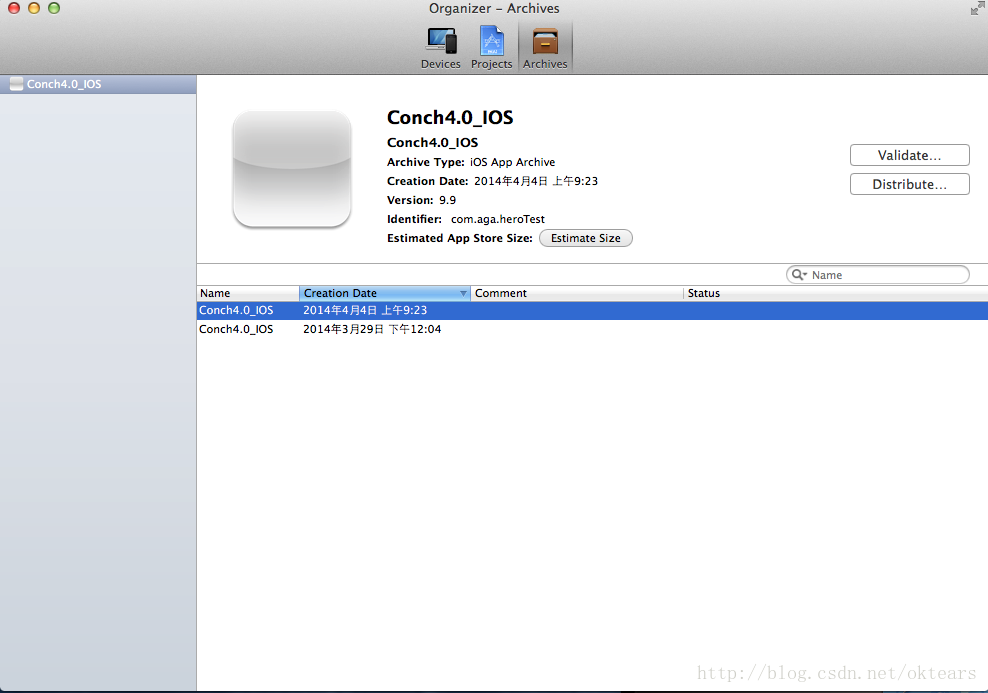988x693 pixels.
Task: Select Conch4.0_IOS in the sidebar
Action: (x=98, y=84)
